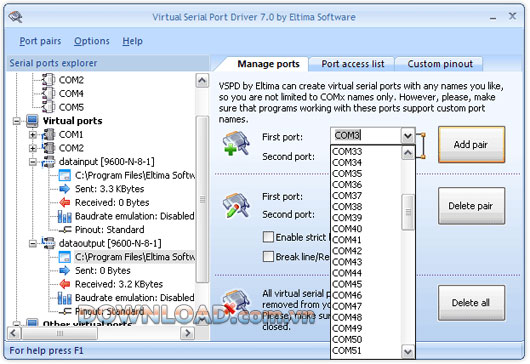This screenshot has height=364, width=530.
Task: Expand the virtual COM2 node
Action: [x=33, y=148]
